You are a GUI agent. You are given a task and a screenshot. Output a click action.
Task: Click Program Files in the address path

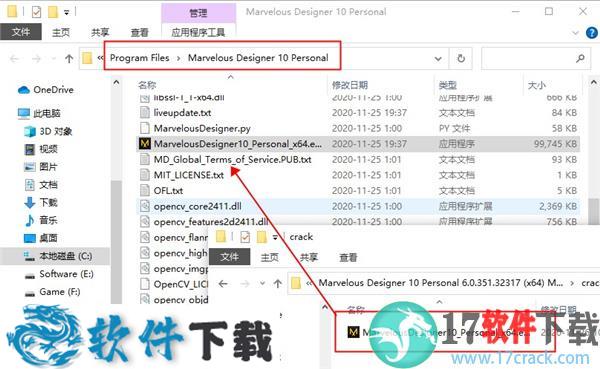140,58
